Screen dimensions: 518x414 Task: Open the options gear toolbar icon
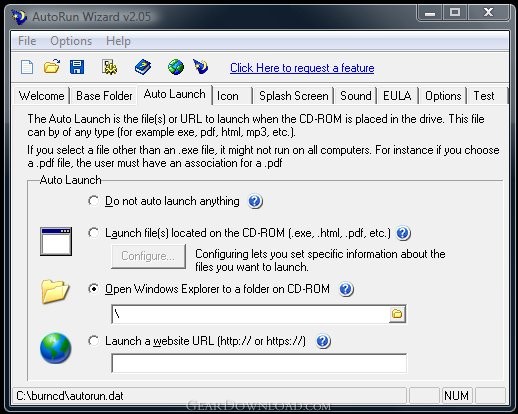tap(109, 67)
